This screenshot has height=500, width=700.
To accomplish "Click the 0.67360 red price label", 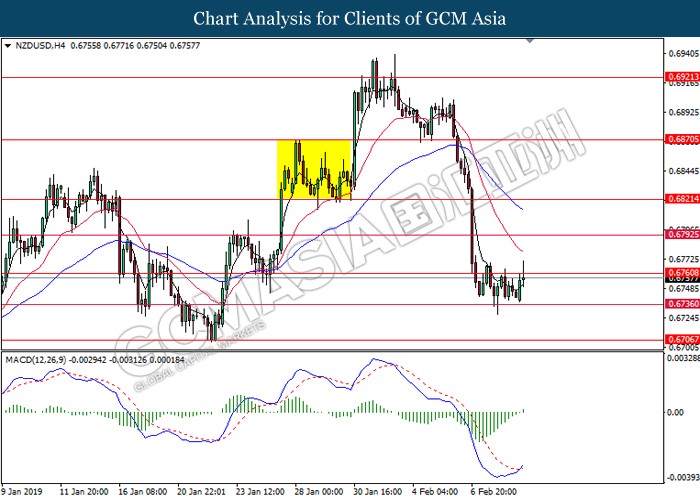I will [x=681, y=304].
